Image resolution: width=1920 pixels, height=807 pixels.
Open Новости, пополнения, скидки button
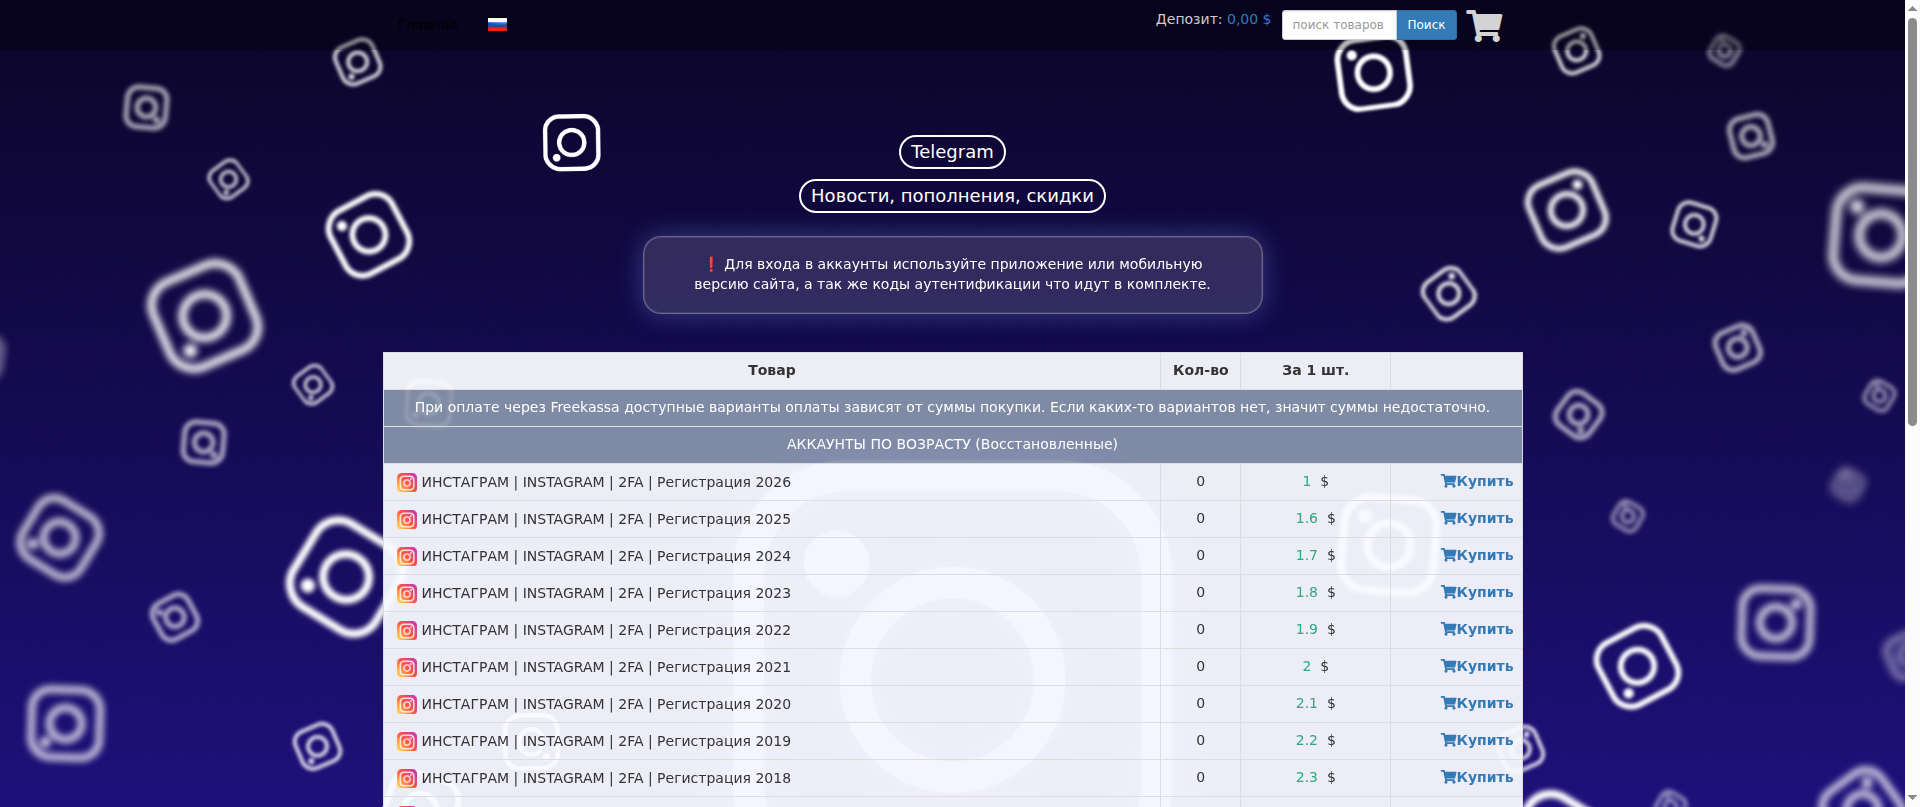pyautogui.click(x=952, y=196)
